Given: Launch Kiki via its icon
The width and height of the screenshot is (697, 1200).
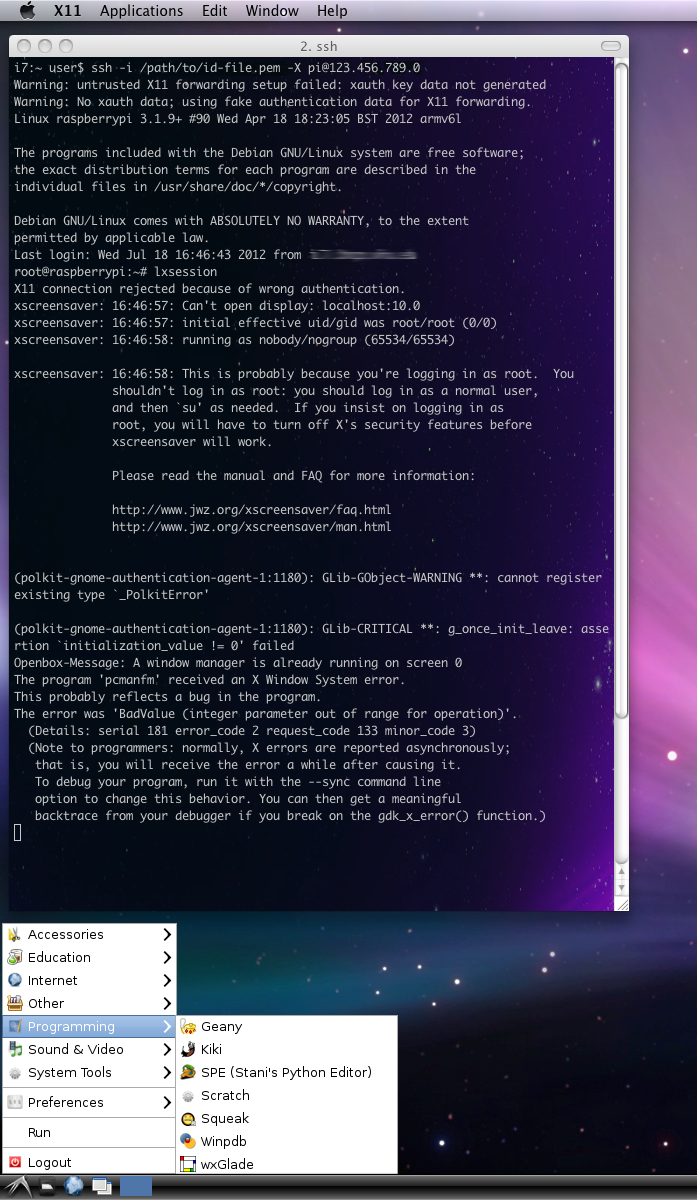Looking at the screenshot, I should (x=187, y=1049).
